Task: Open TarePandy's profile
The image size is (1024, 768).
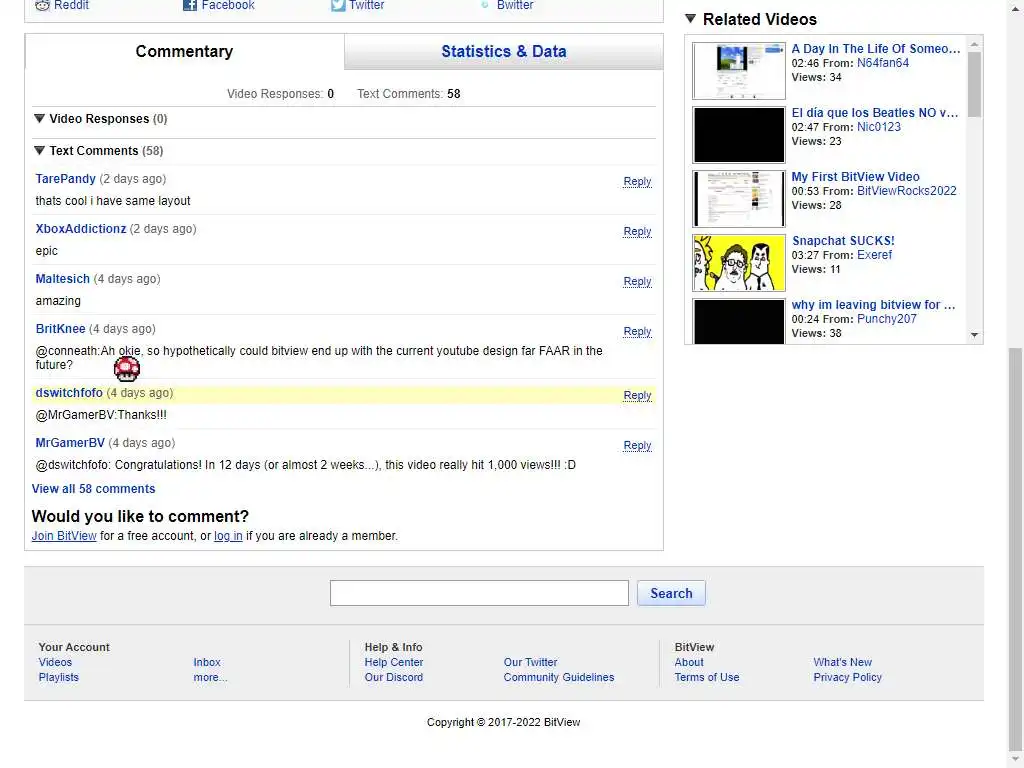Action: click(x=65, y=179)
